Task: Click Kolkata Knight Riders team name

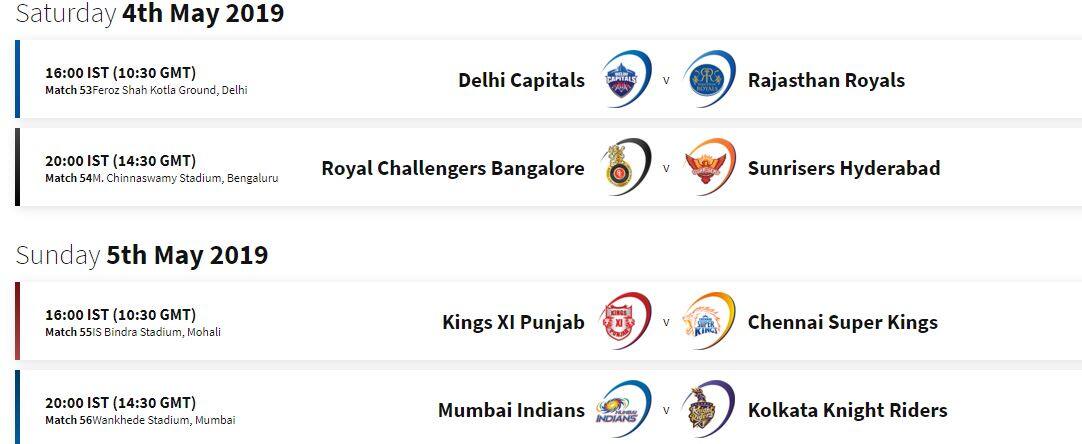Action: [x=847, y=411]
